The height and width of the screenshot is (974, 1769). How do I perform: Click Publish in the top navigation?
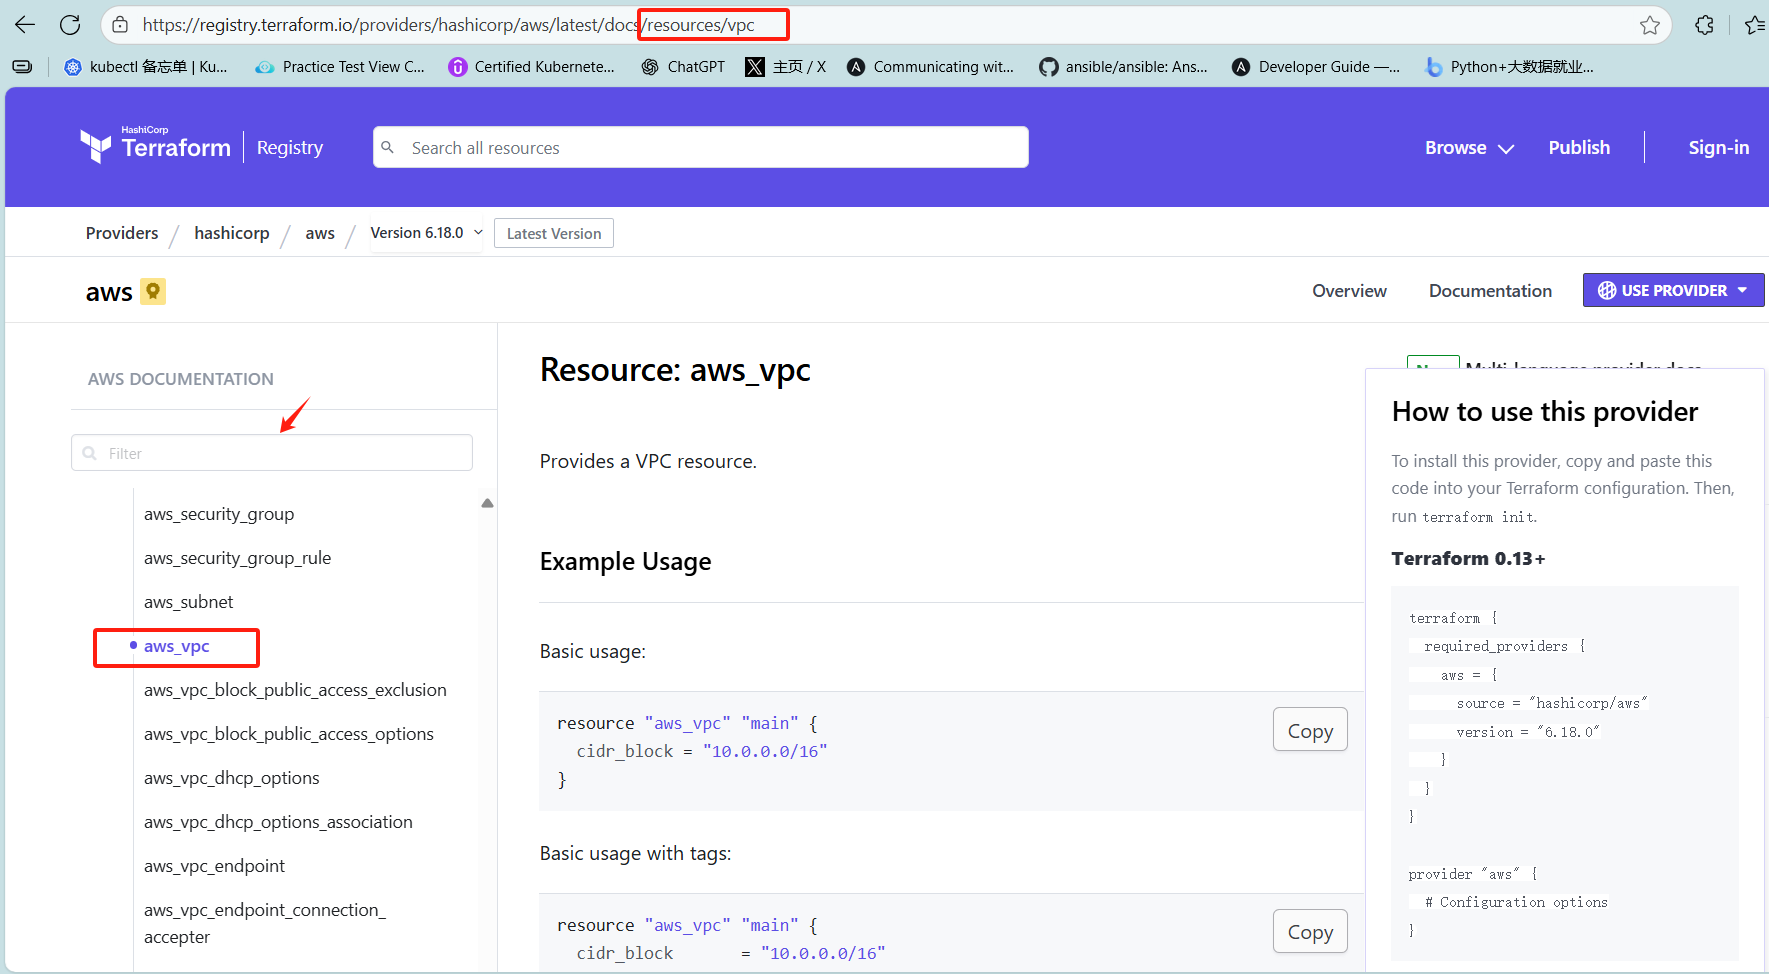1579,147
